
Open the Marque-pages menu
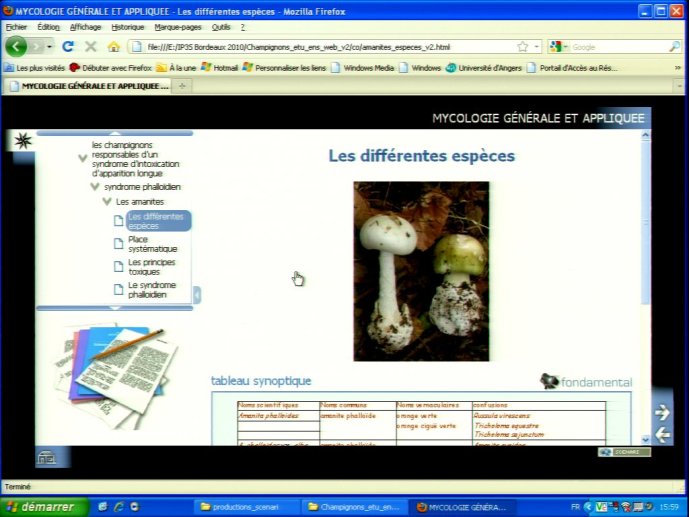click(x=178, y=27)
